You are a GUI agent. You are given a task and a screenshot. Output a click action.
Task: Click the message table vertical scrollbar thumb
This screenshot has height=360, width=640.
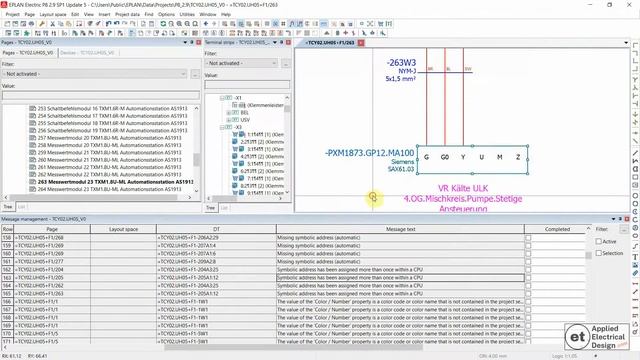click(x=588, y=256)
